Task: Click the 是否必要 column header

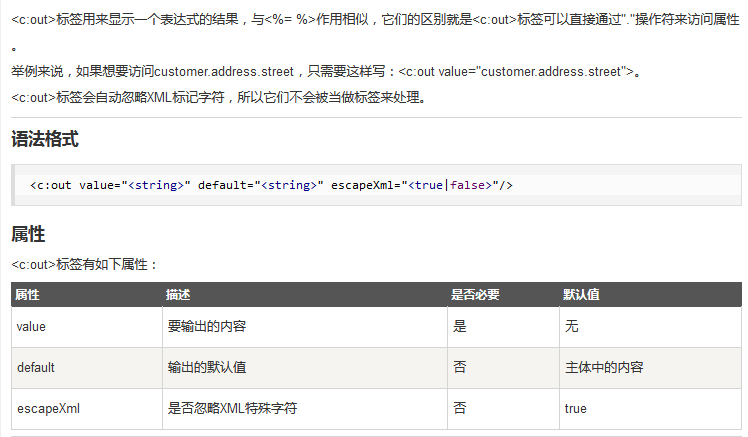Action: 476,295
